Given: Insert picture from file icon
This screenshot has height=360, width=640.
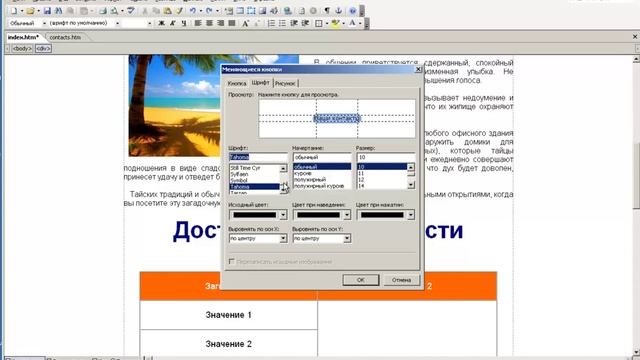Looking at the screenshot, I should pyautogui.click(x=263, y=11).
